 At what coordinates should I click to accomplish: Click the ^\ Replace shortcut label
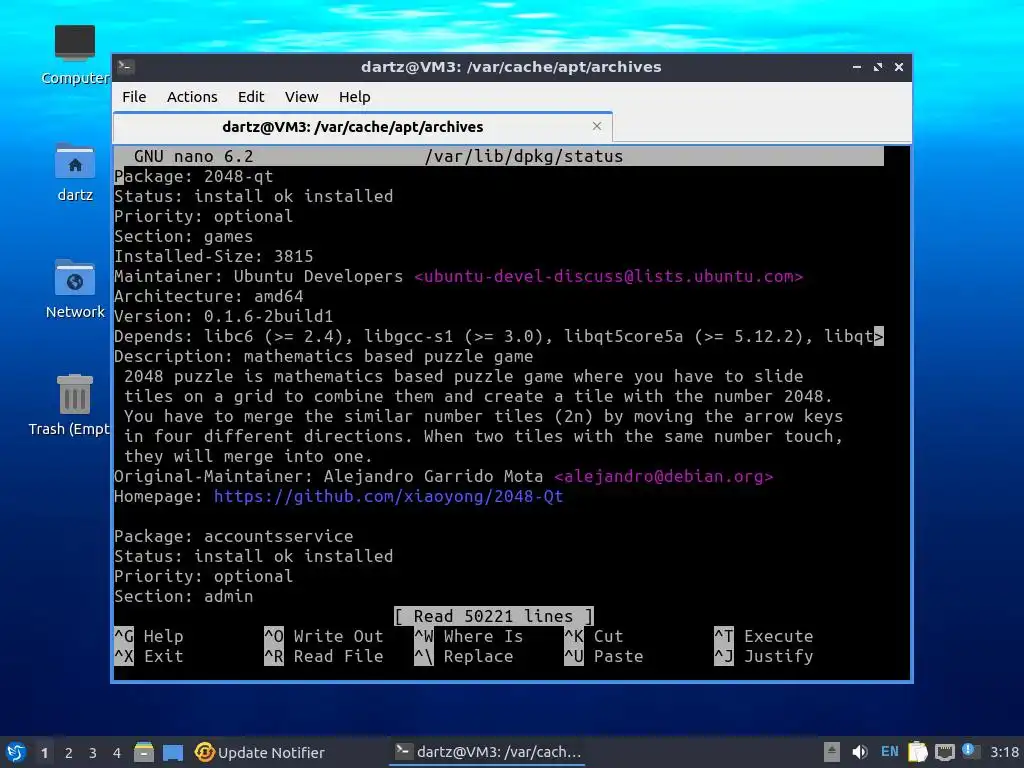tap(464, 656)
